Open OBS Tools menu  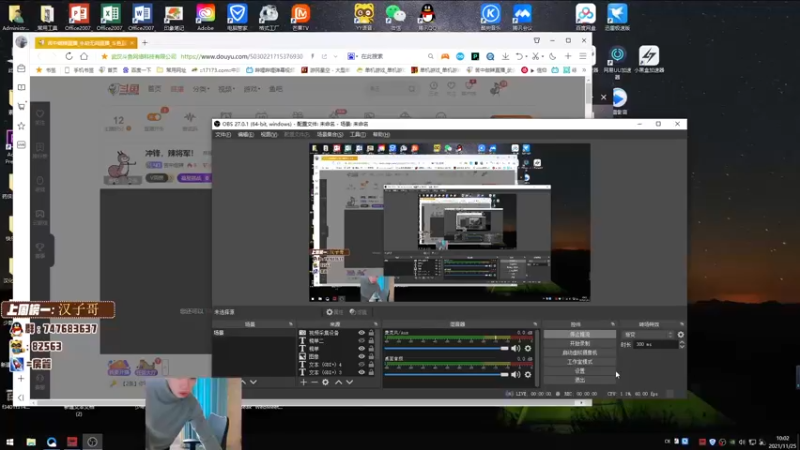358,135
